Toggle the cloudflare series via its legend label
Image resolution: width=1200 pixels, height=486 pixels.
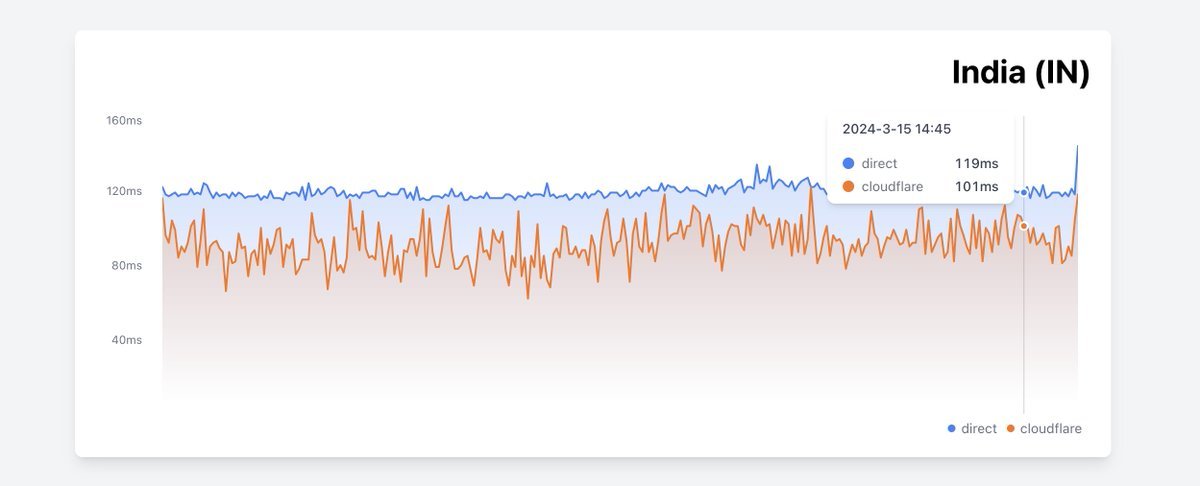tap(1050, 429)
